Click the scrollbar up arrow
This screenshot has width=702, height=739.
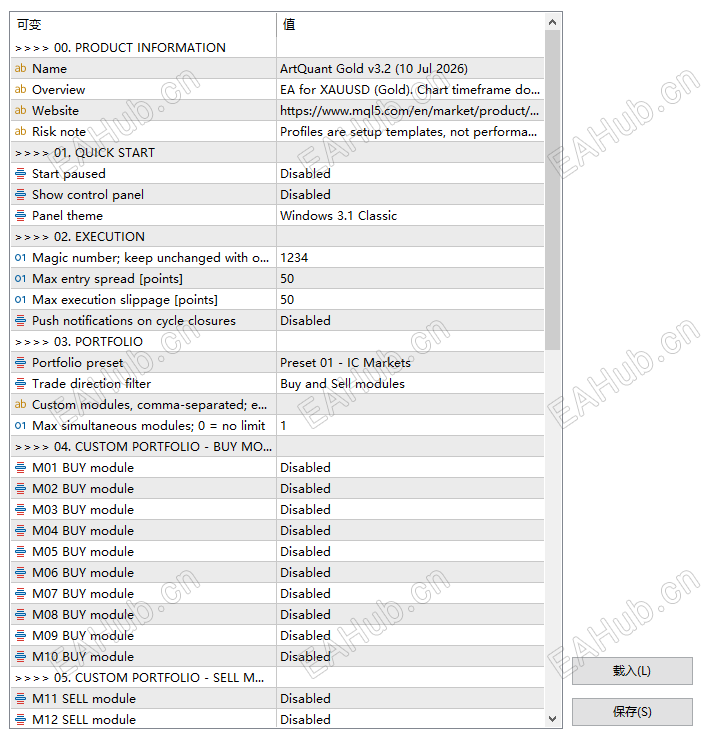click(553, 22)
